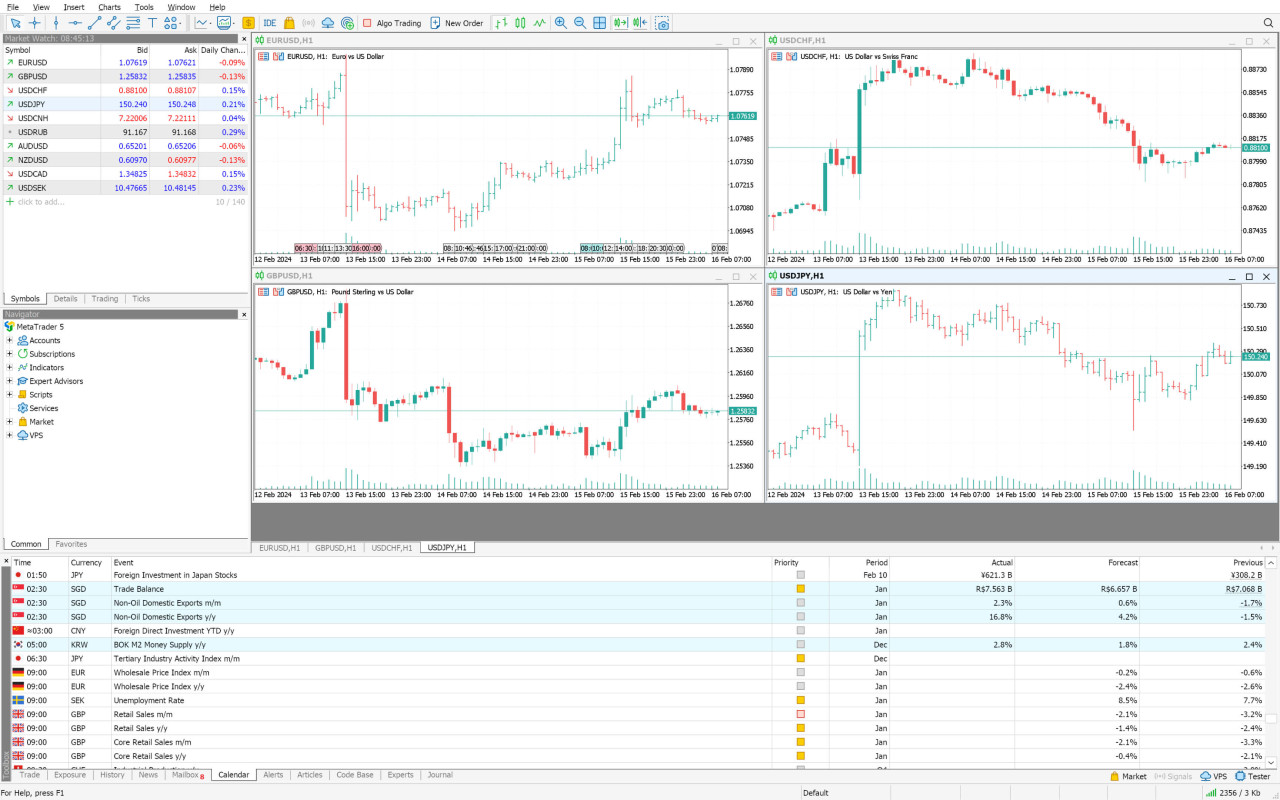The height and width of the screenshot is (800, 1280).
Task: Switch to the News tab in Toolbox
Action: click(x=148, y=775)
